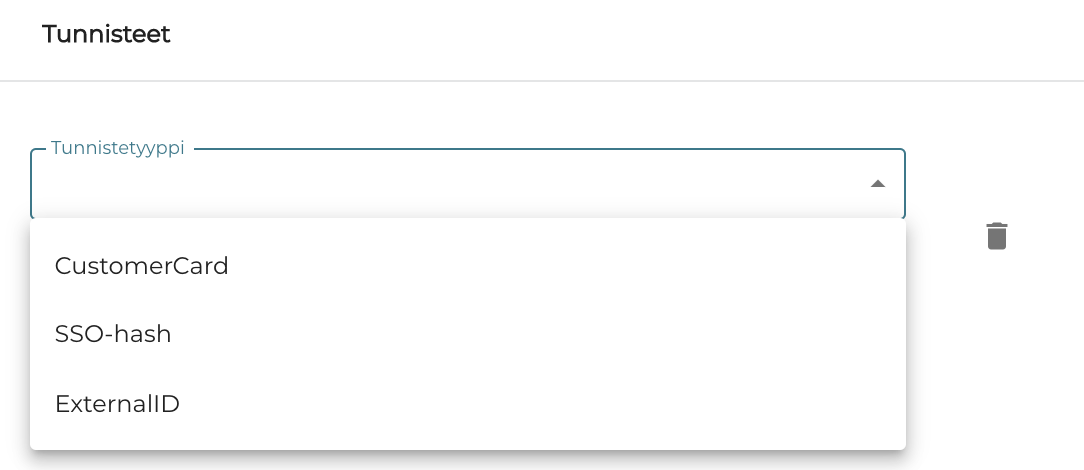Click the Tunnistetyyppi combo box field
The image size is (1084, 470).
click(x=450, y=185)
